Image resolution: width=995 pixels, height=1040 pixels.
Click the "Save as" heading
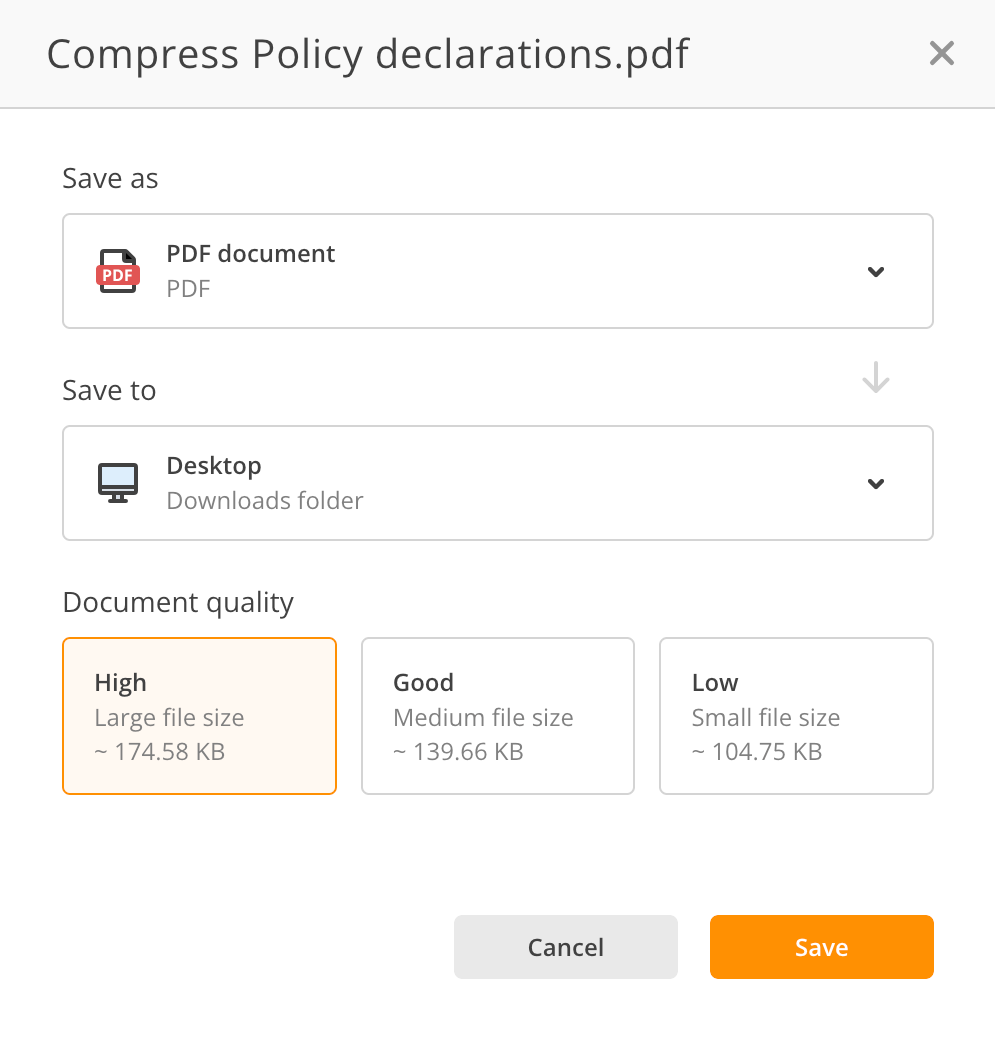tap(110, 178)
